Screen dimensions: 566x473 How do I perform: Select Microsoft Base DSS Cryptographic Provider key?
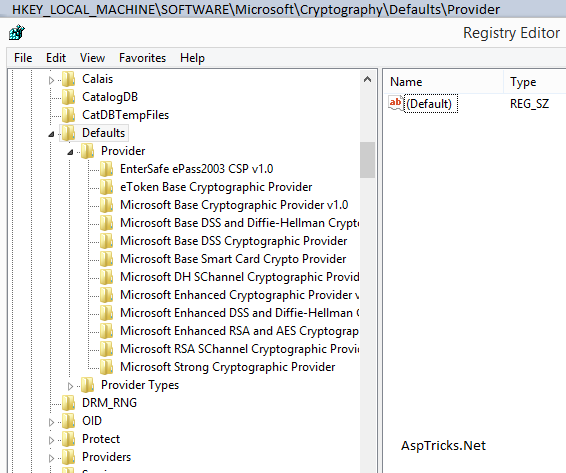234,241
